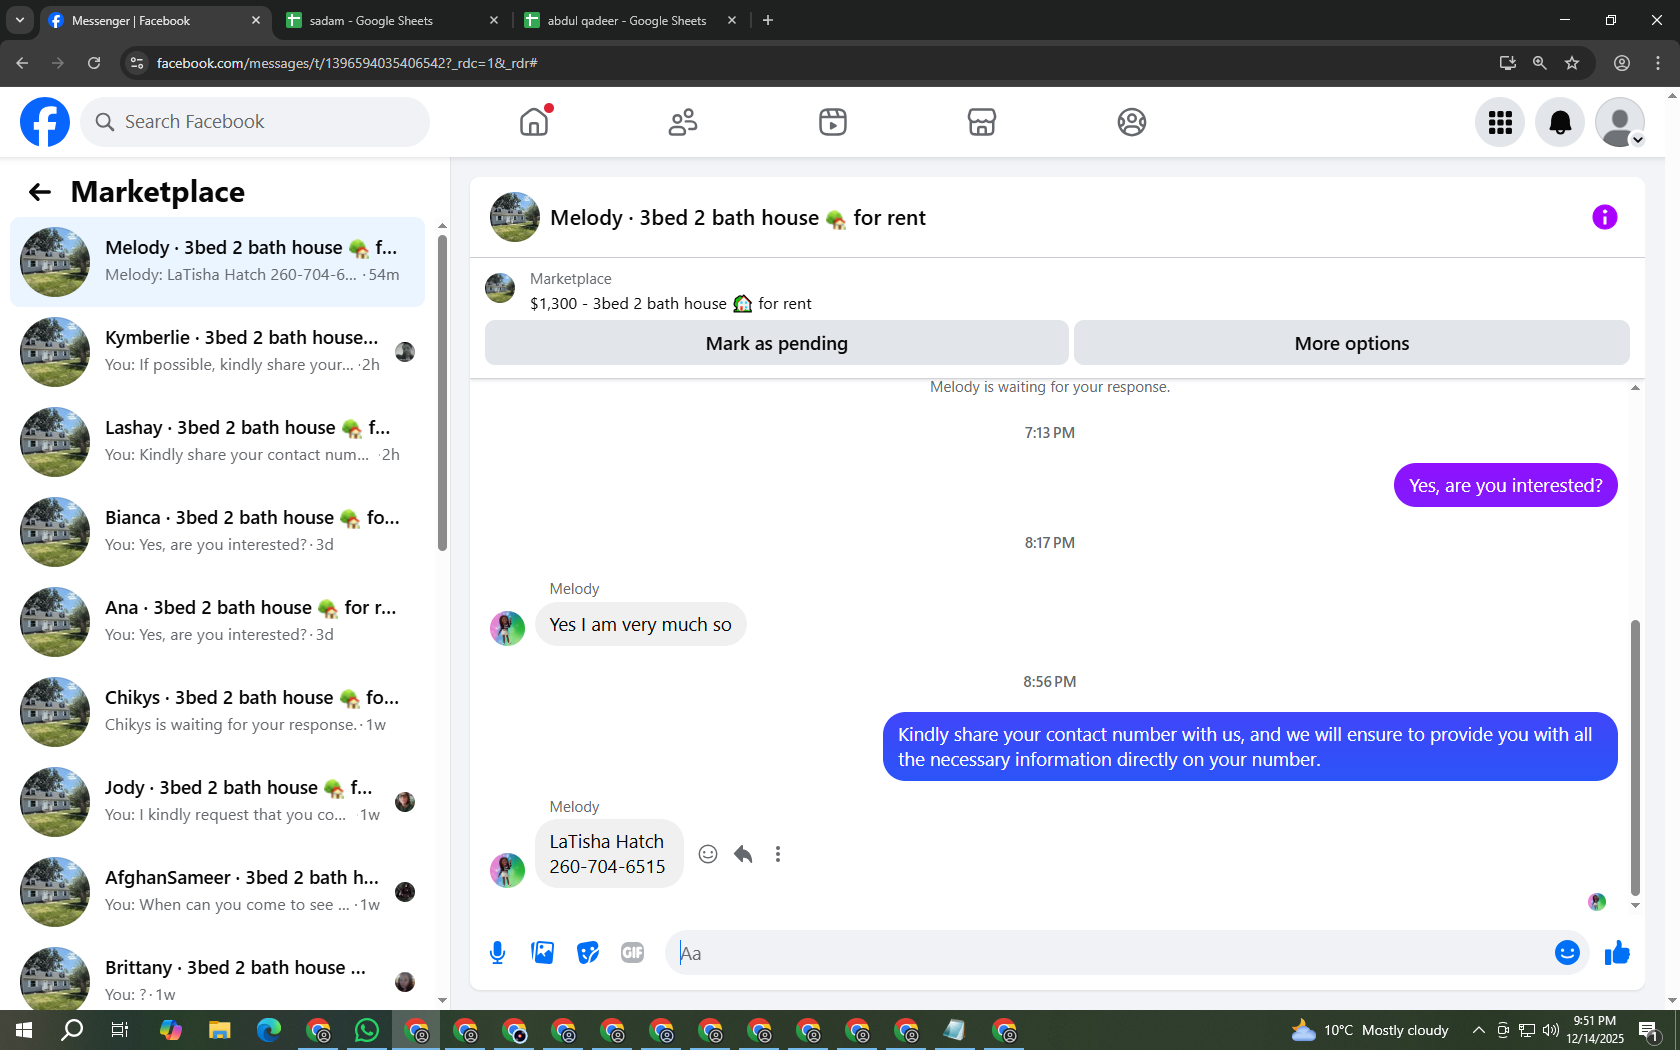This screenshot has height=1050, width=1680.
Task: Open the Windows notification center icon
Action: click(x=1650, y=1030)
